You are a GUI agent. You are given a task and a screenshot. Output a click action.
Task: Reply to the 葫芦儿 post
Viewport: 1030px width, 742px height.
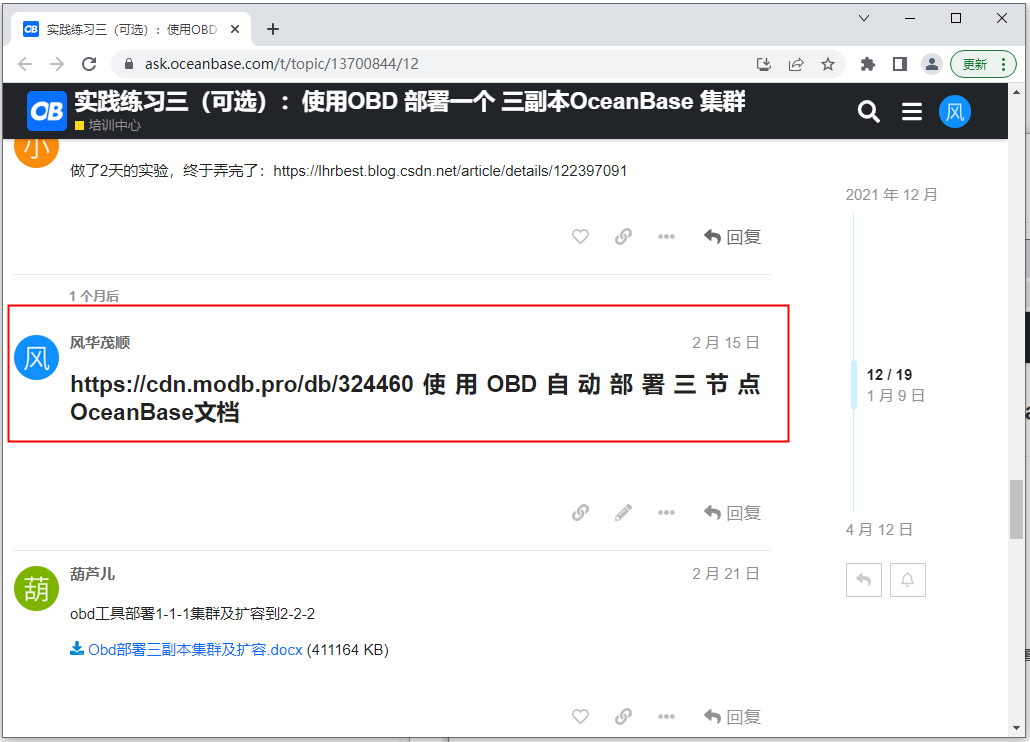(x=732, y=716)
